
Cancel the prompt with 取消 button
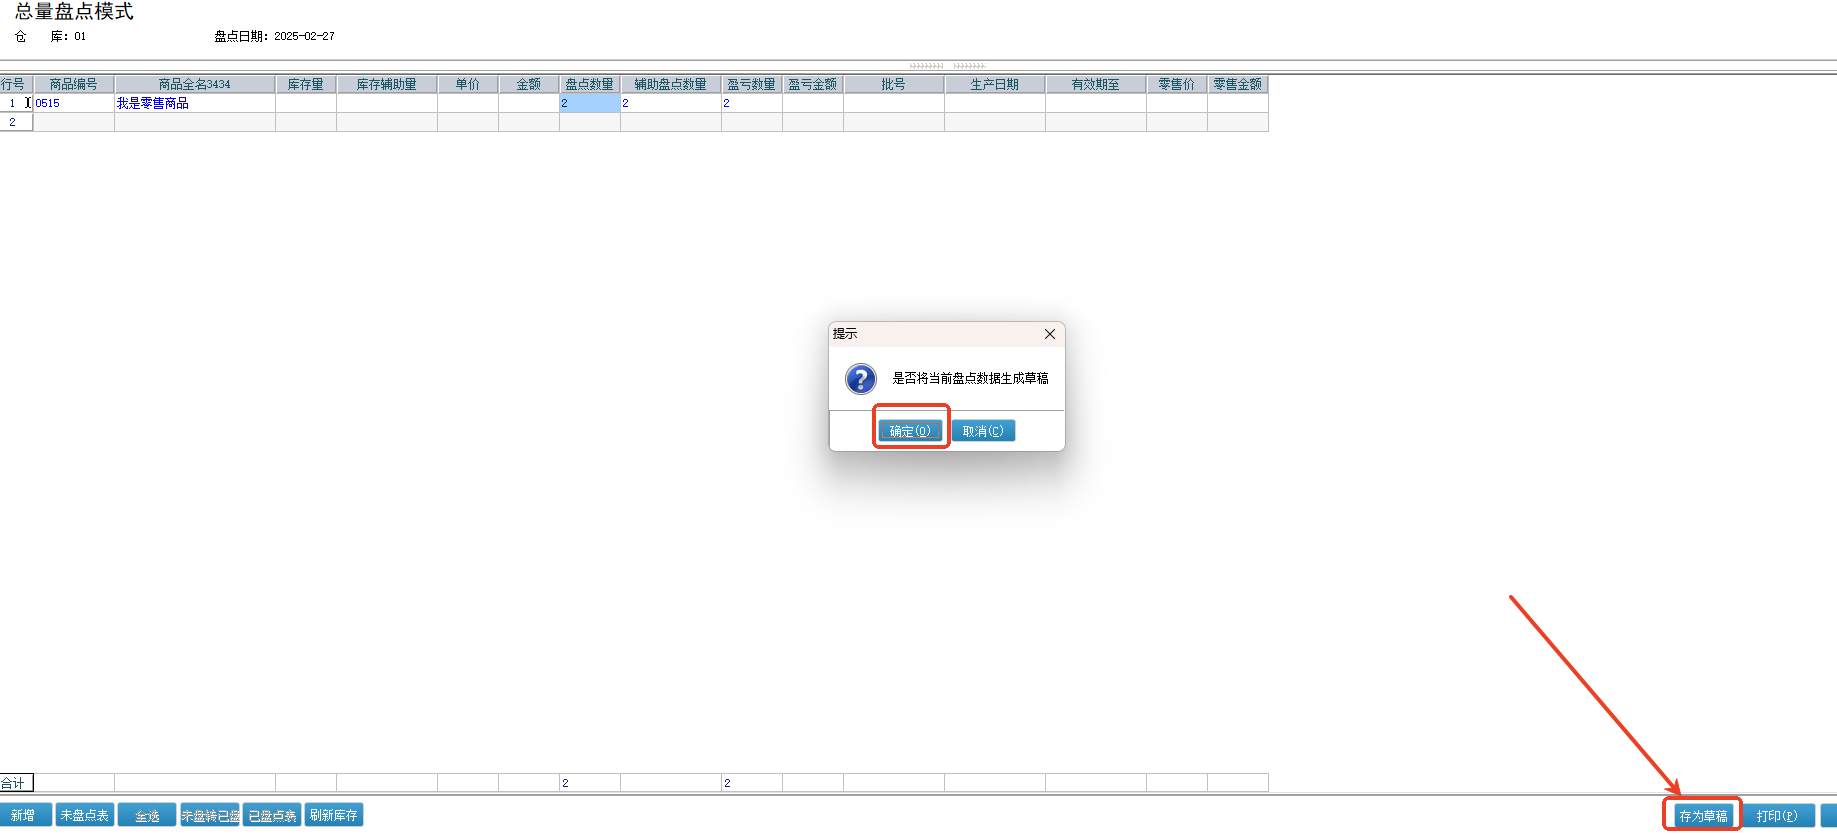(982, 431)
